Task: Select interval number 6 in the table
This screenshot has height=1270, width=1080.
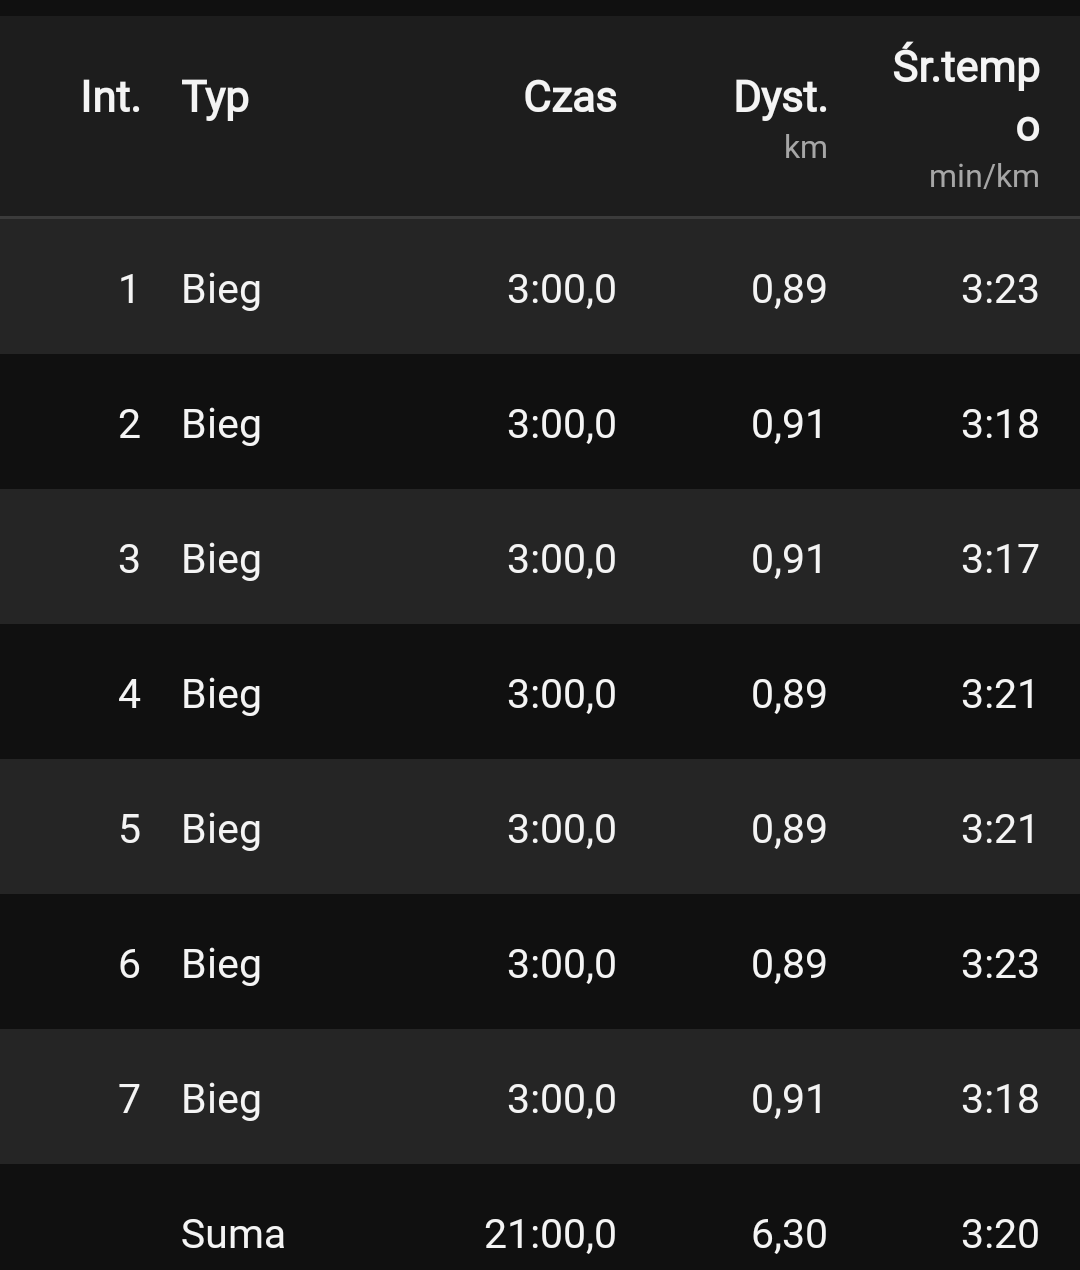Action: coord(129,964)
